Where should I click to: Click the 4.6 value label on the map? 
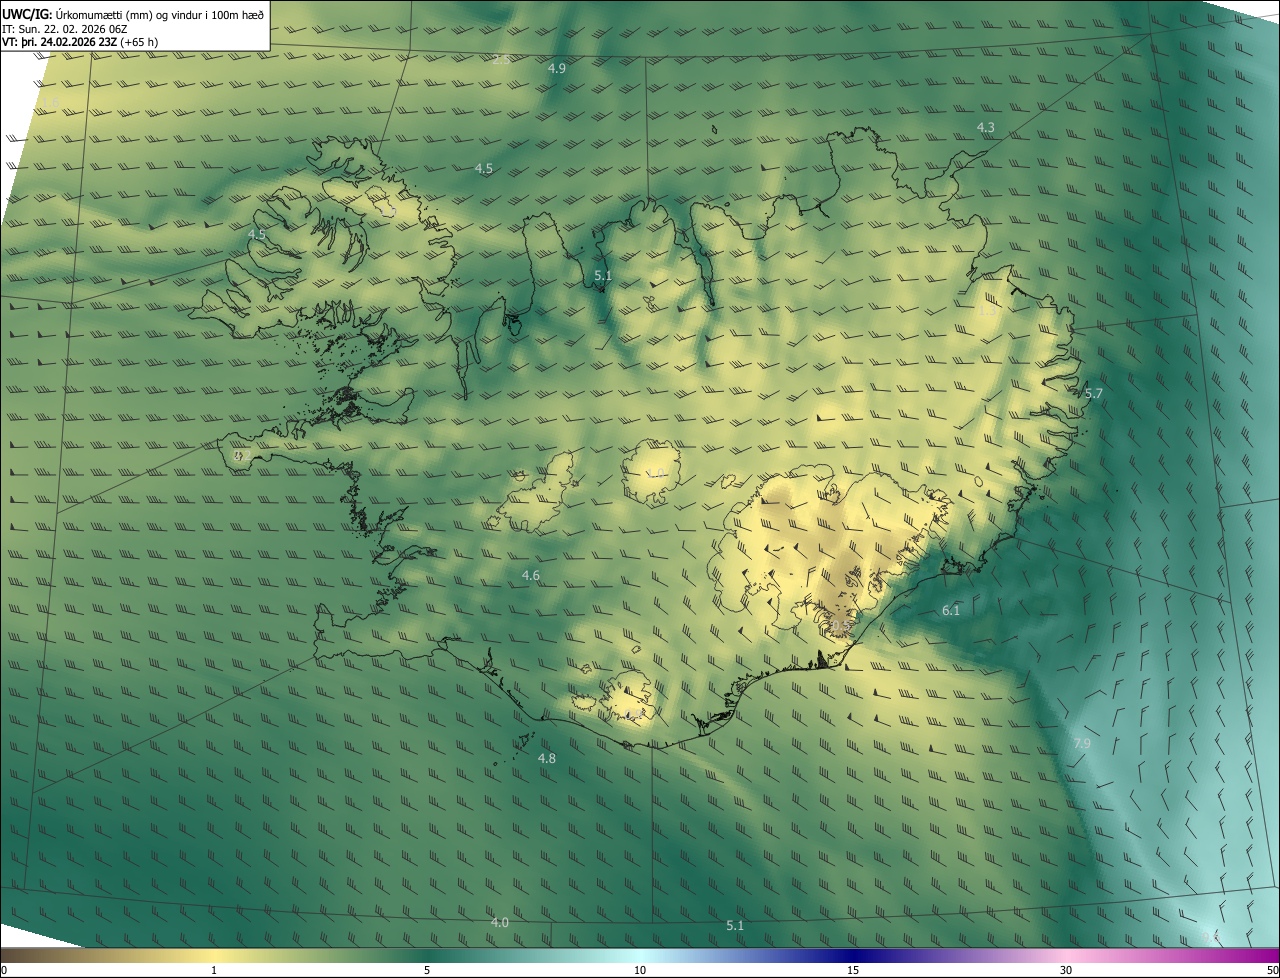tap(530, 575)
